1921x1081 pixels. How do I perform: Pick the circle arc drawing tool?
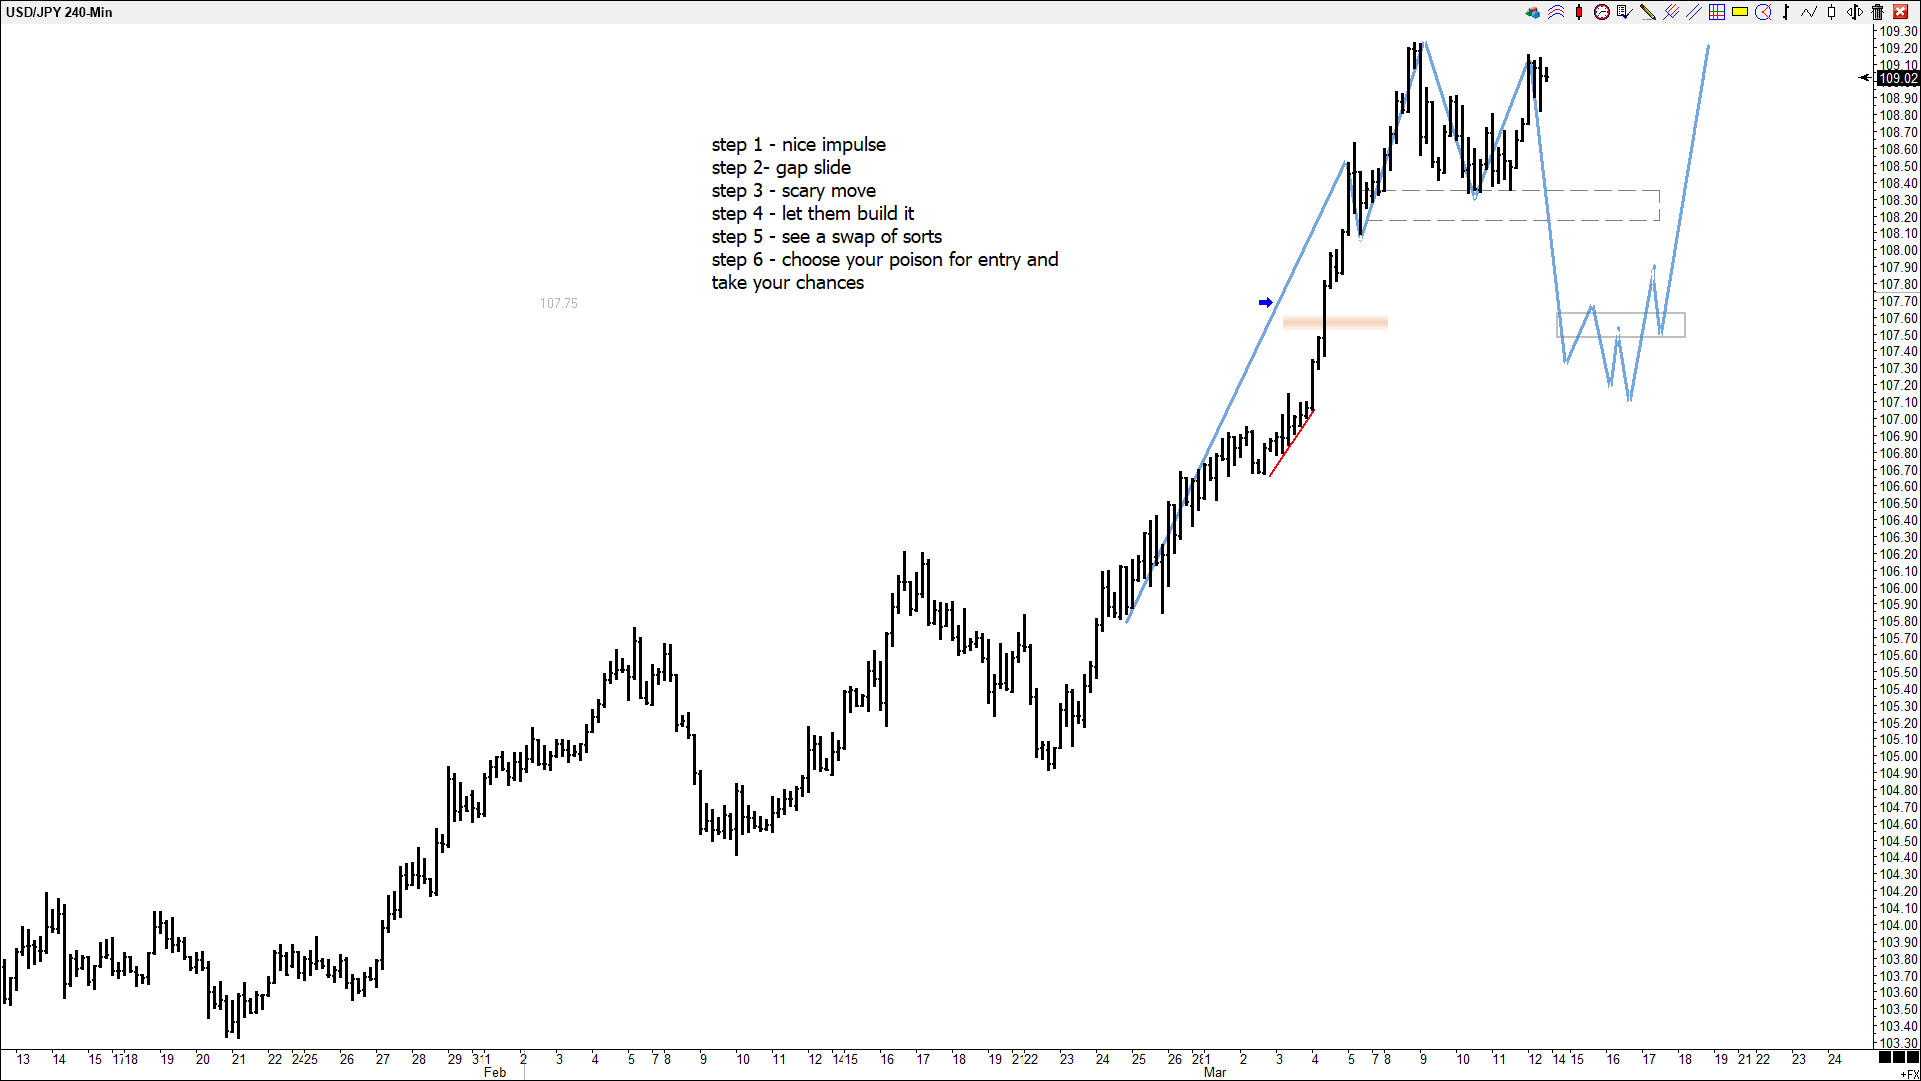click(1763, 12)
